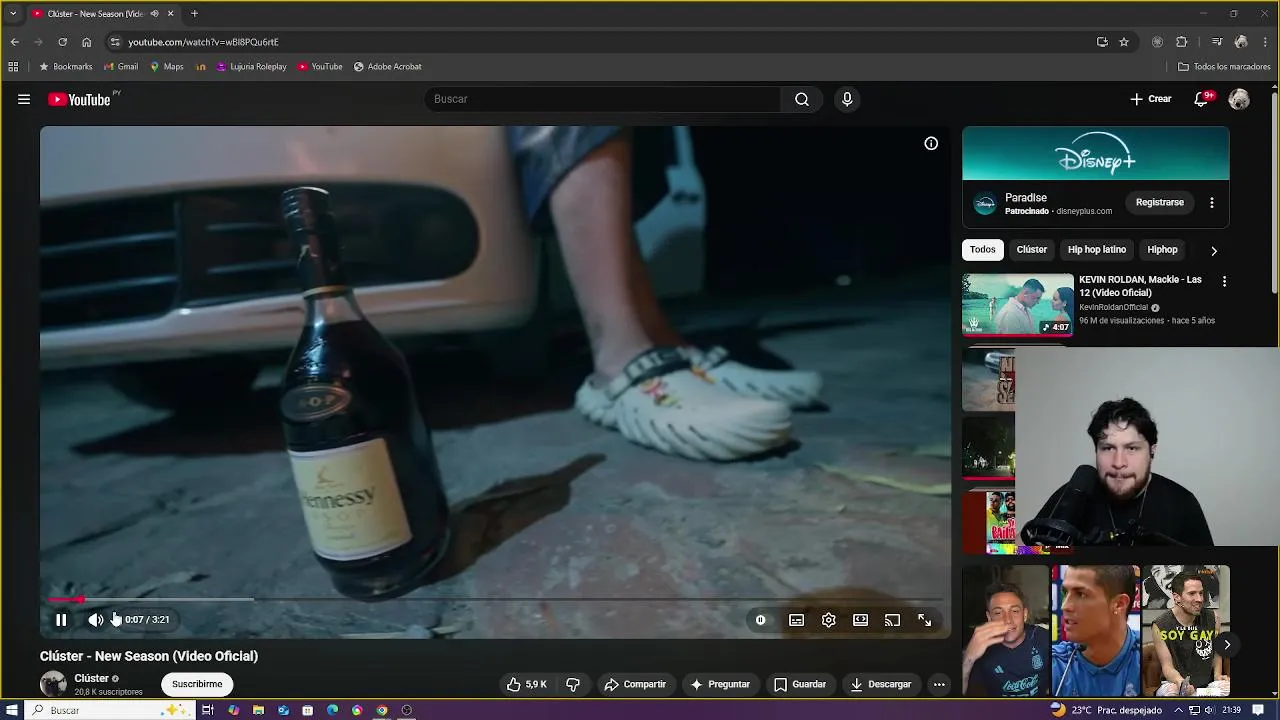Open media control icon in toolbar
This screenshot has height=720, width=1280.
pos(1217,42)
